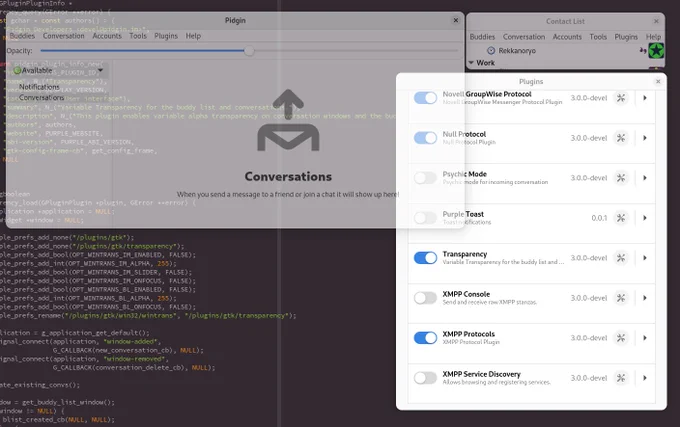This screenshot has width=680, height=427.
Task: Expand details of Novell GroupWise Protocol row
Action: (645, 98)
